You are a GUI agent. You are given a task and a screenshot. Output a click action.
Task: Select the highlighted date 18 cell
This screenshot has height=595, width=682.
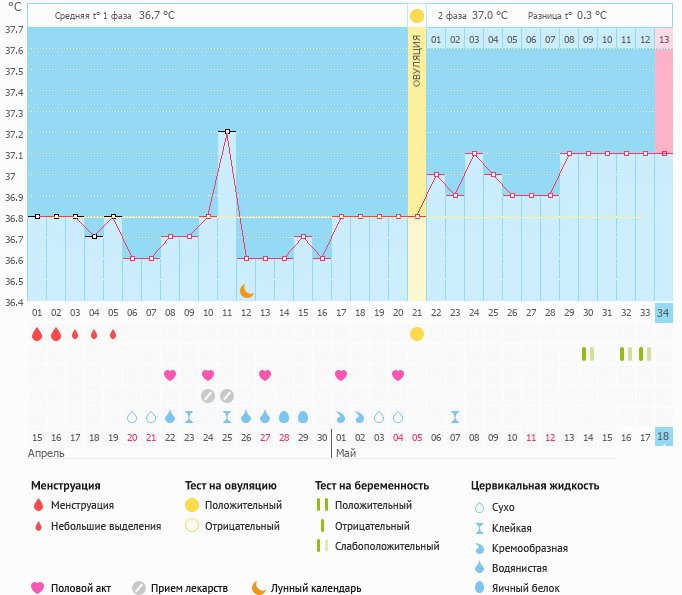[664, 437]
